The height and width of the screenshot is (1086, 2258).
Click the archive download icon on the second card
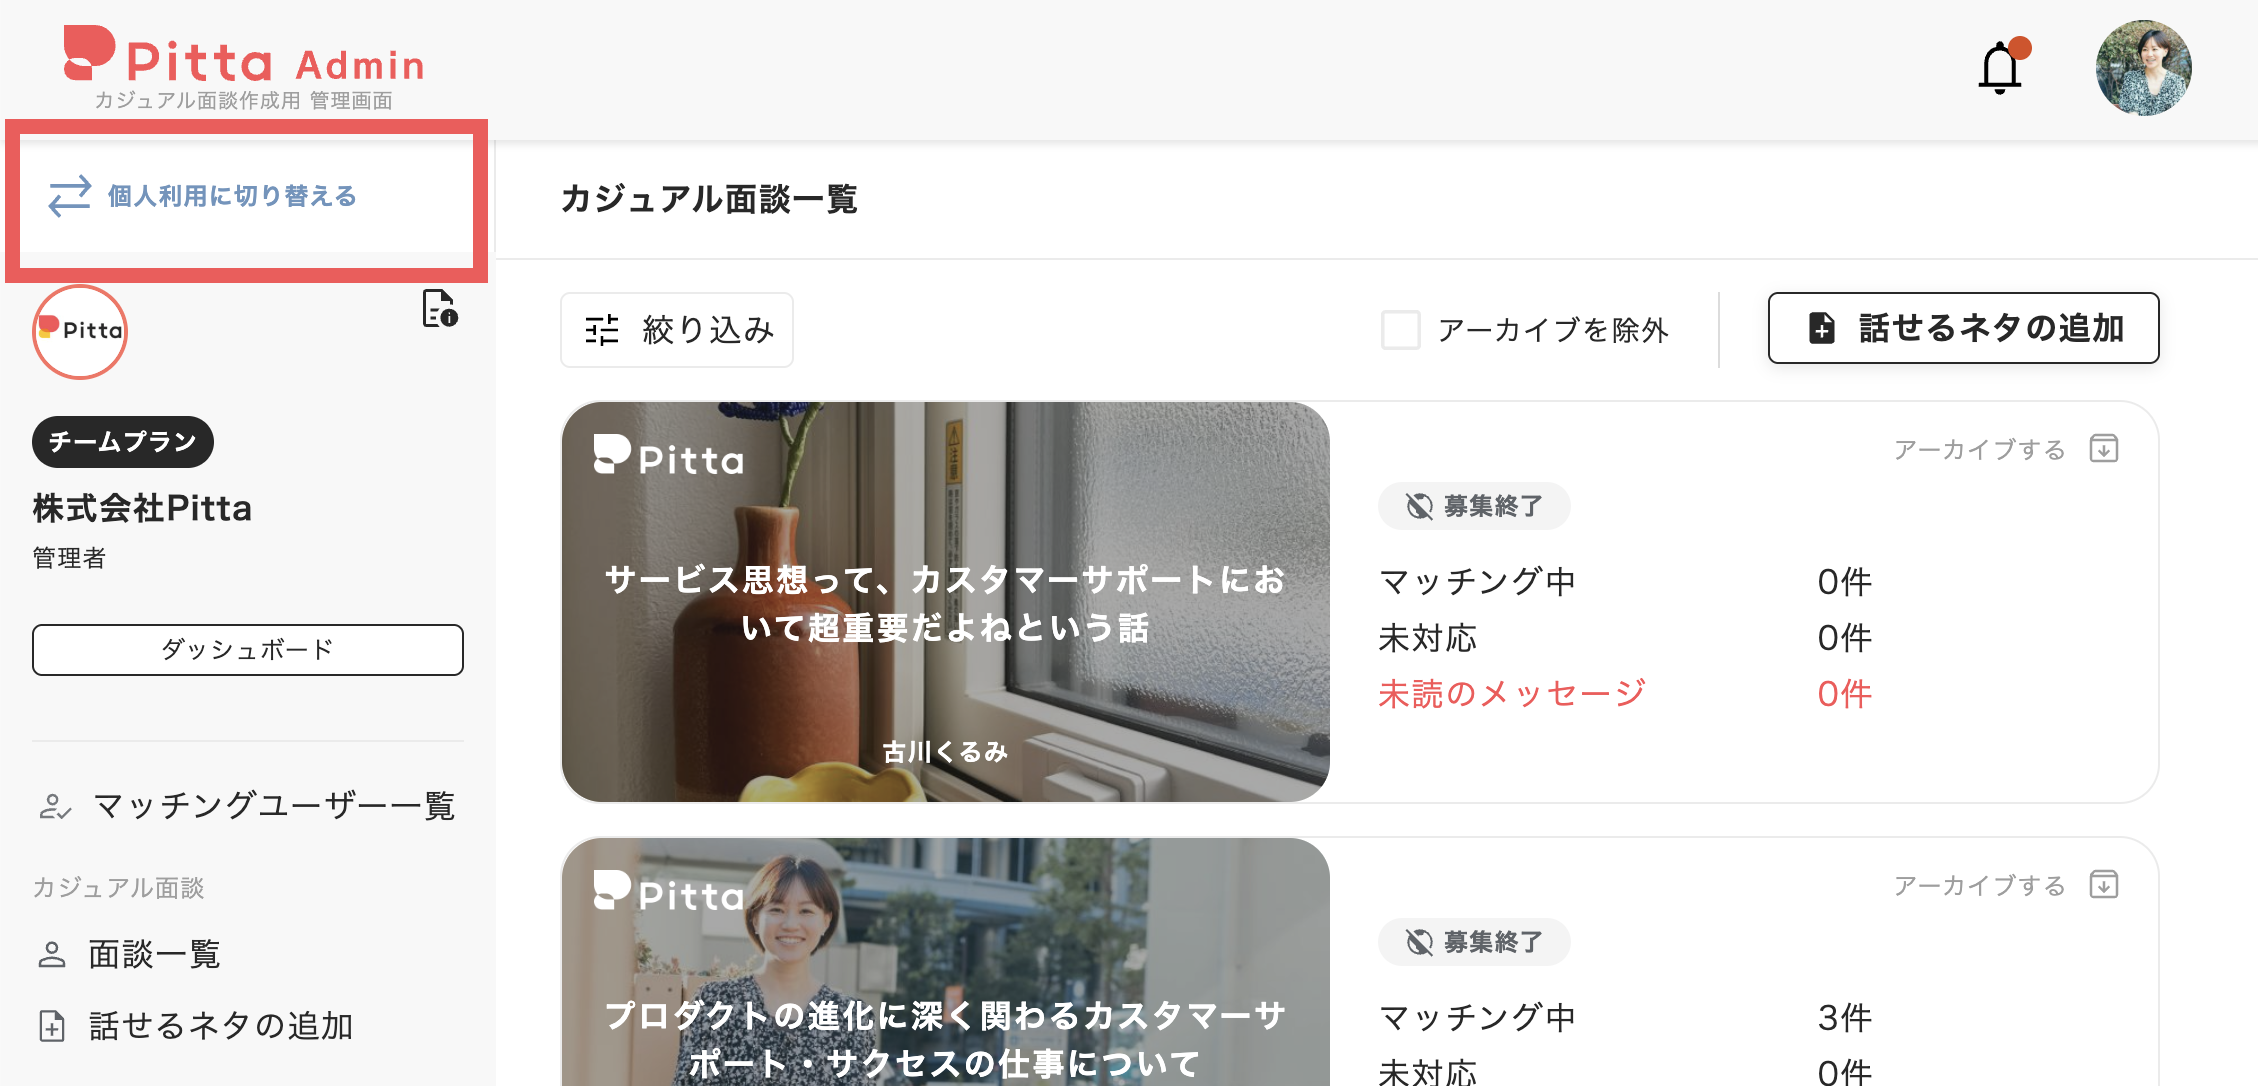point(2104,885)
